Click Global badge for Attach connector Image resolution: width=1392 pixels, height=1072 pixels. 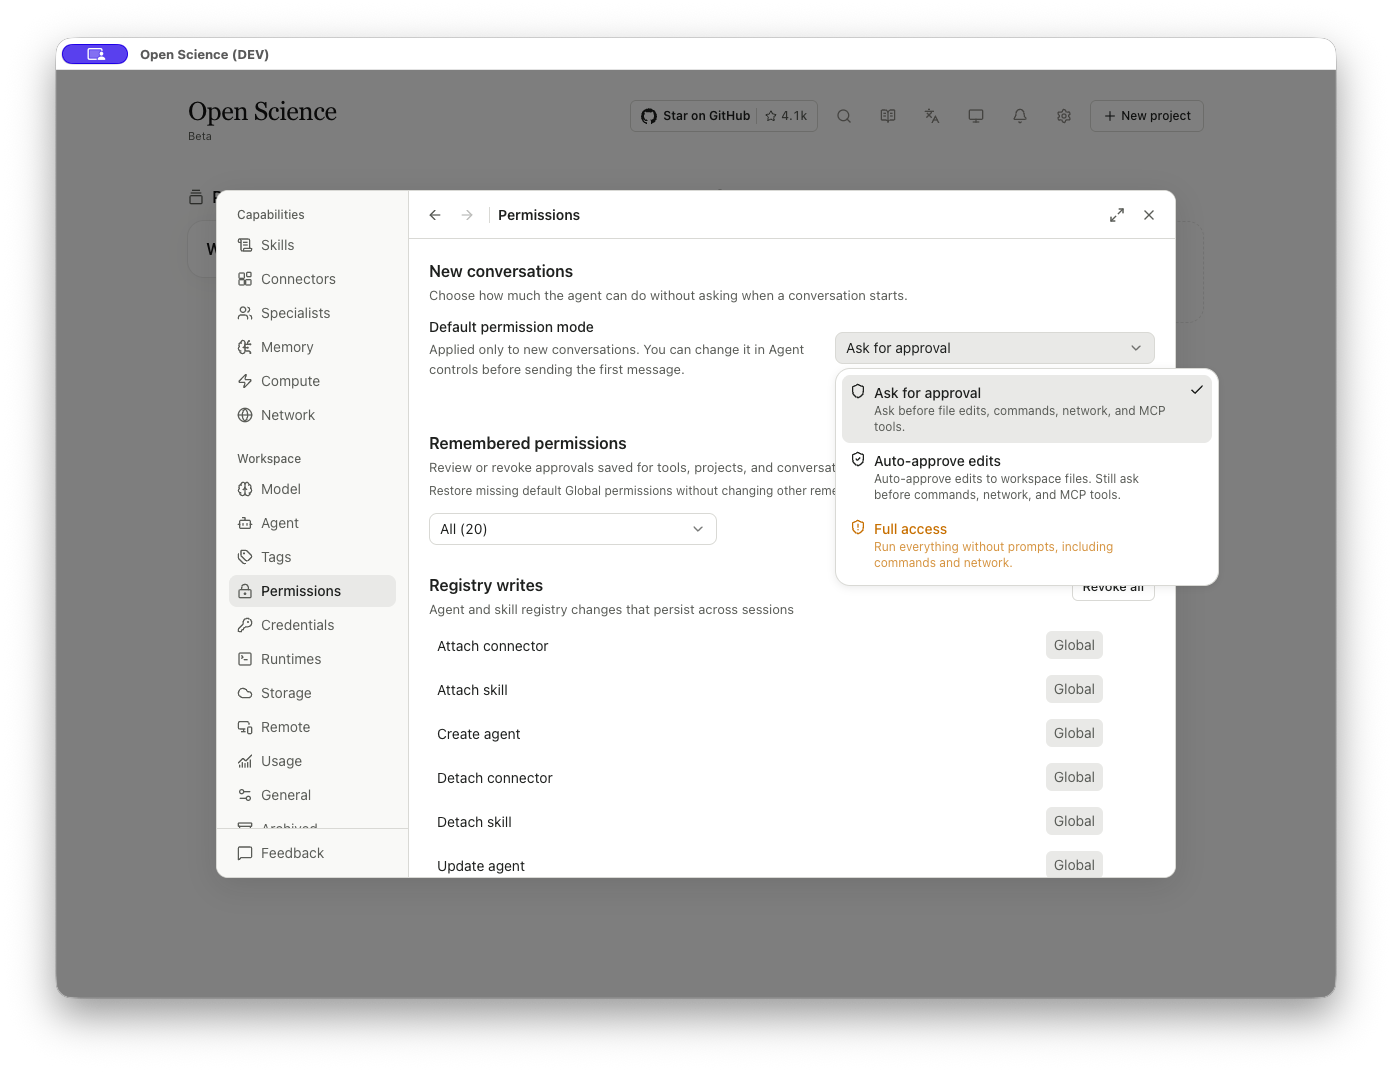pos(1074,645)
